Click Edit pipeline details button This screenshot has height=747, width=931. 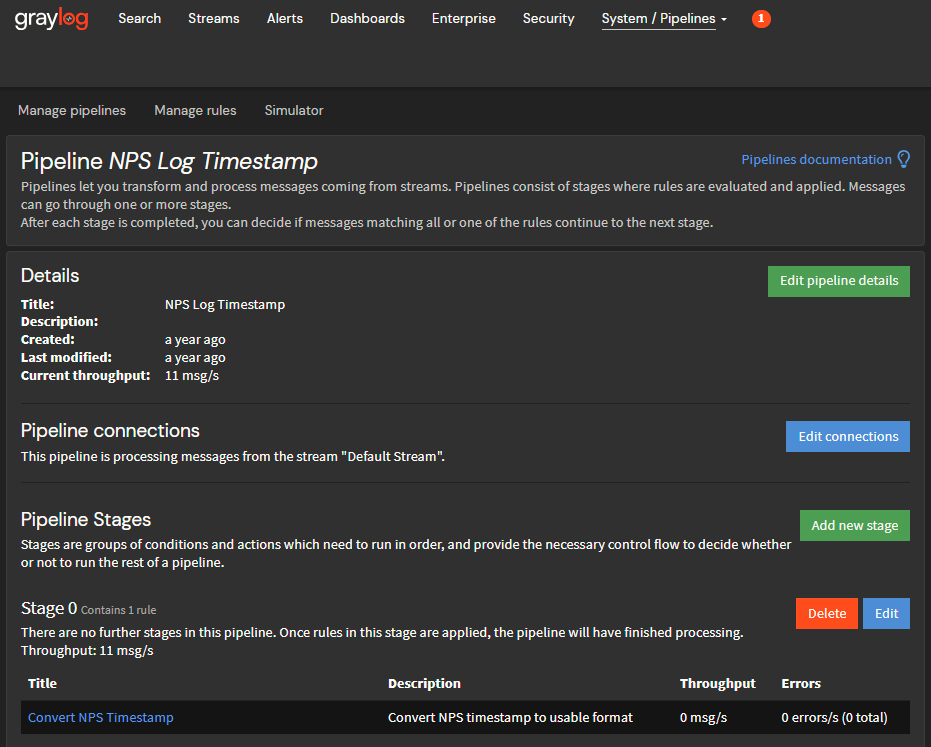pyautogui.click(x=838, y=281)
